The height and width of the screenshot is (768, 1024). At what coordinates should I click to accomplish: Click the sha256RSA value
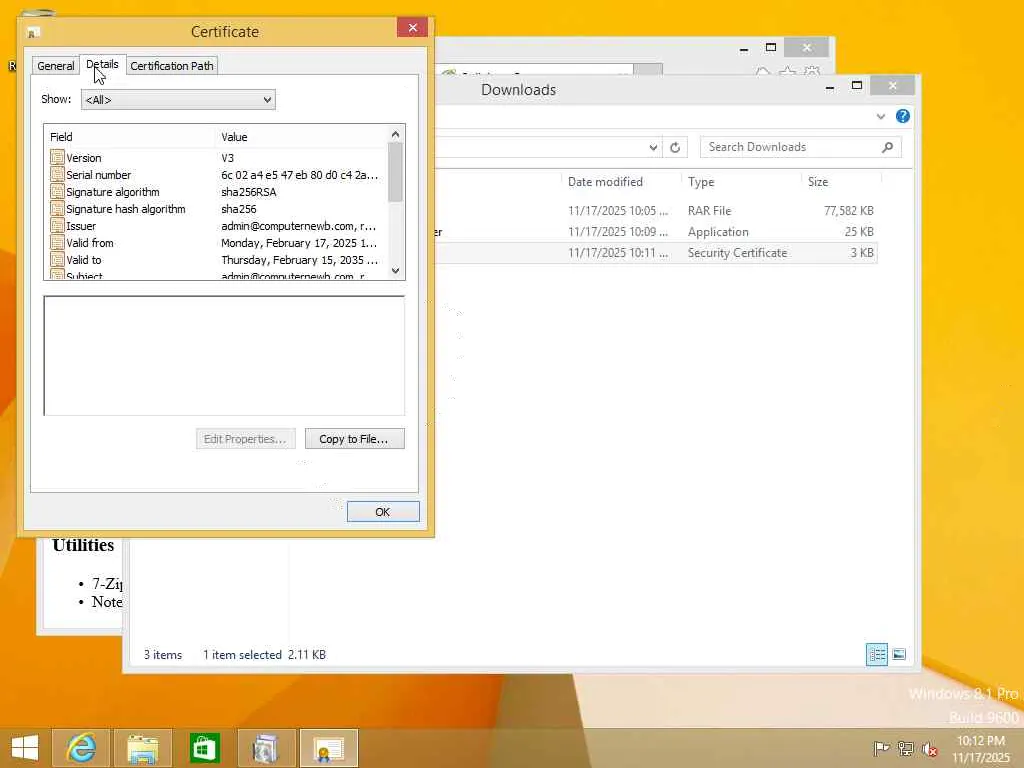click(249, 192)
